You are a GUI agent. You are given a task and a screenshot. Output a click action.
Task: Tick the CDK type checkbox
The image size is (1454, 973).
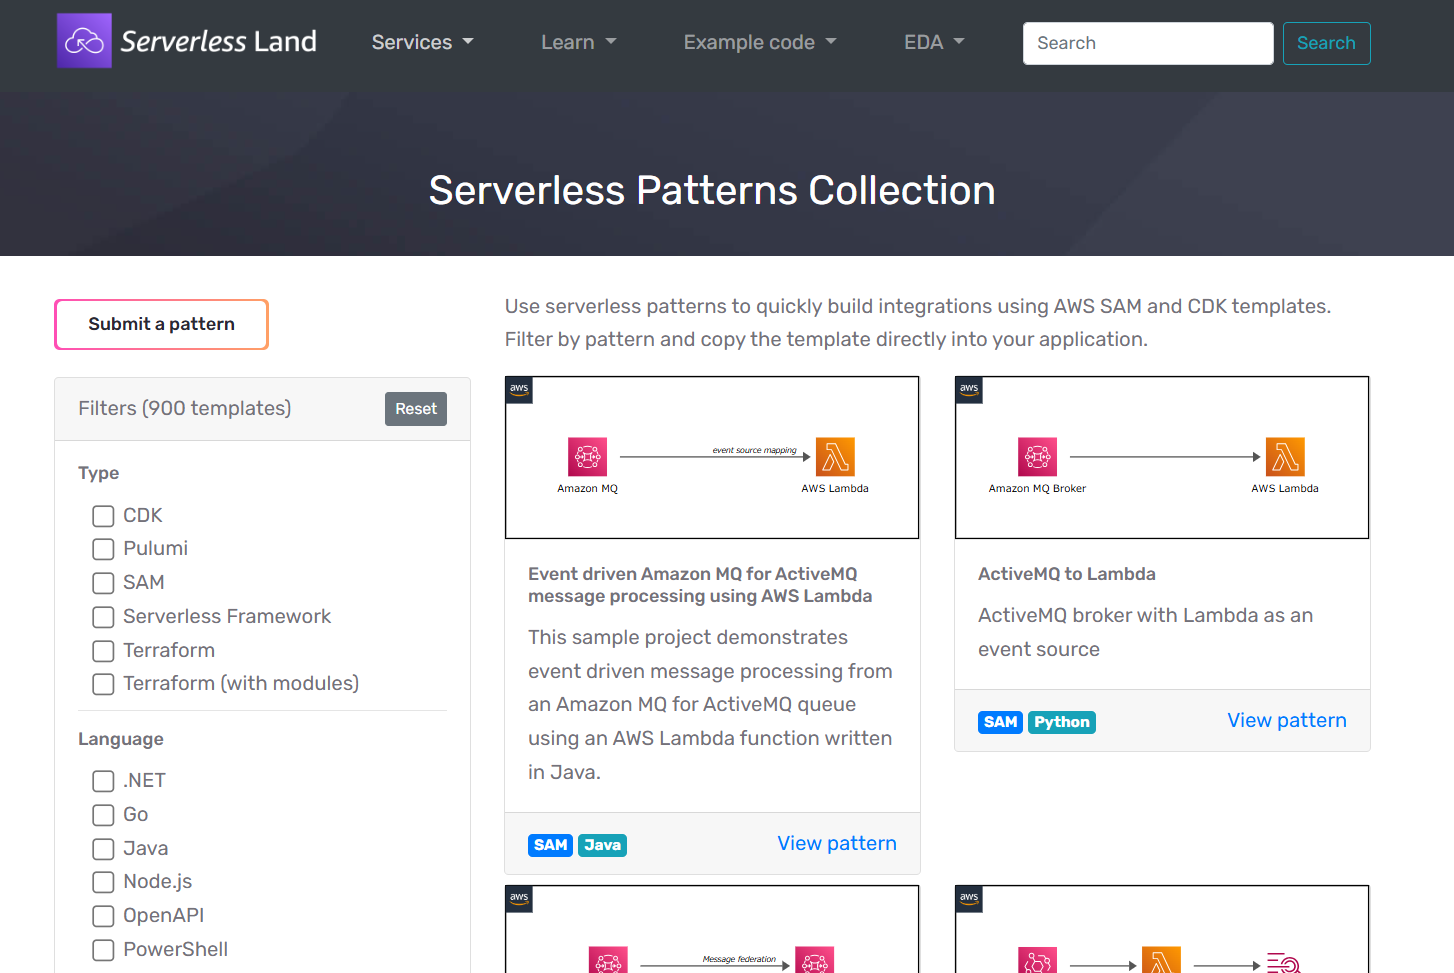click(x=103, y=516)
